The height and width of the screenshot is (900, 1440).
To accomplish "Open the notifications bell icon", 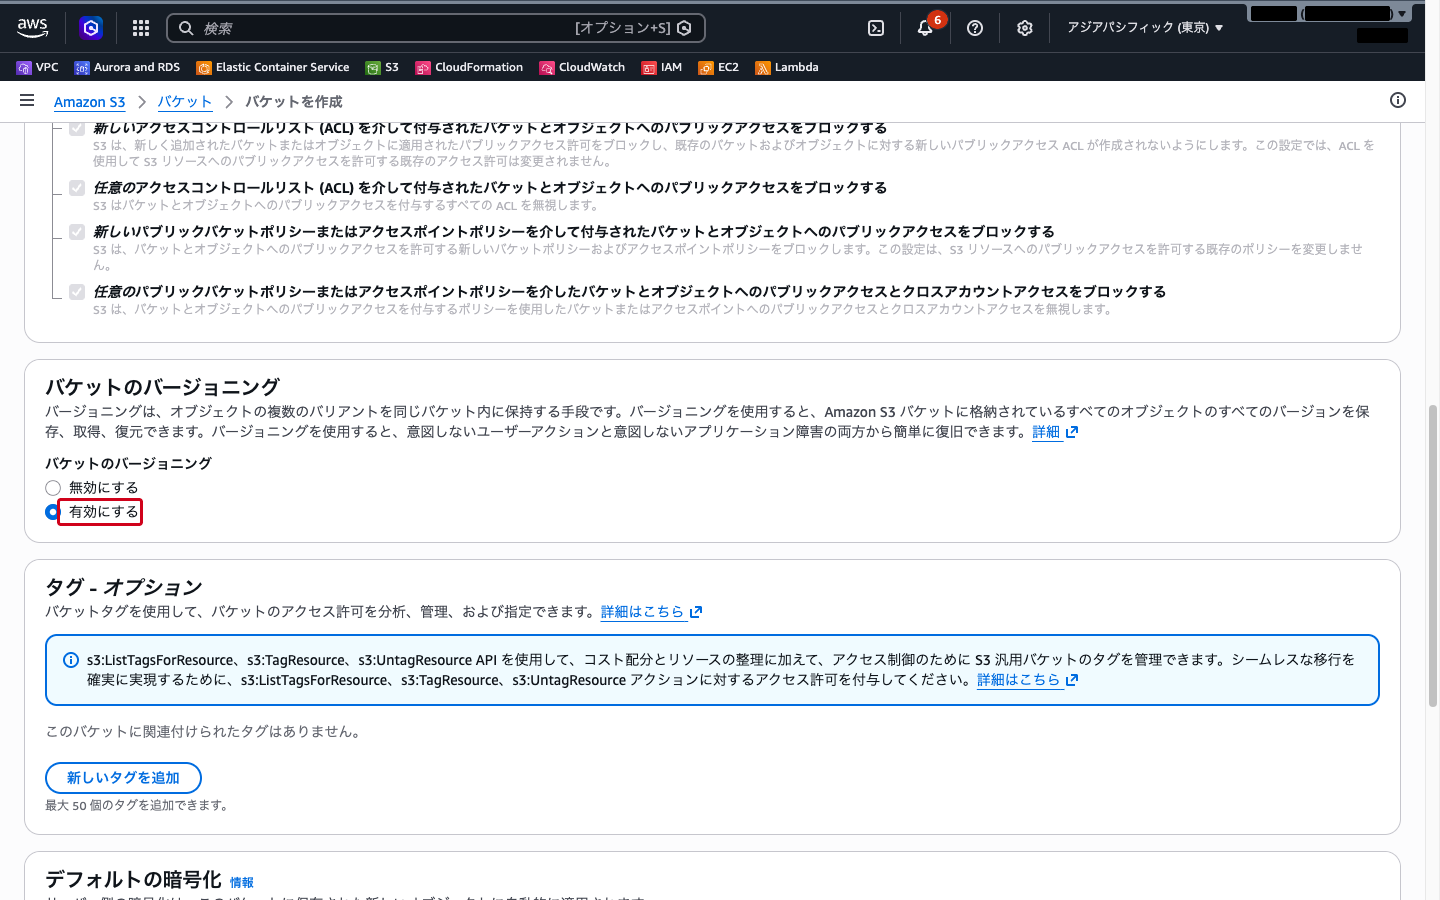I will [925, 28].
